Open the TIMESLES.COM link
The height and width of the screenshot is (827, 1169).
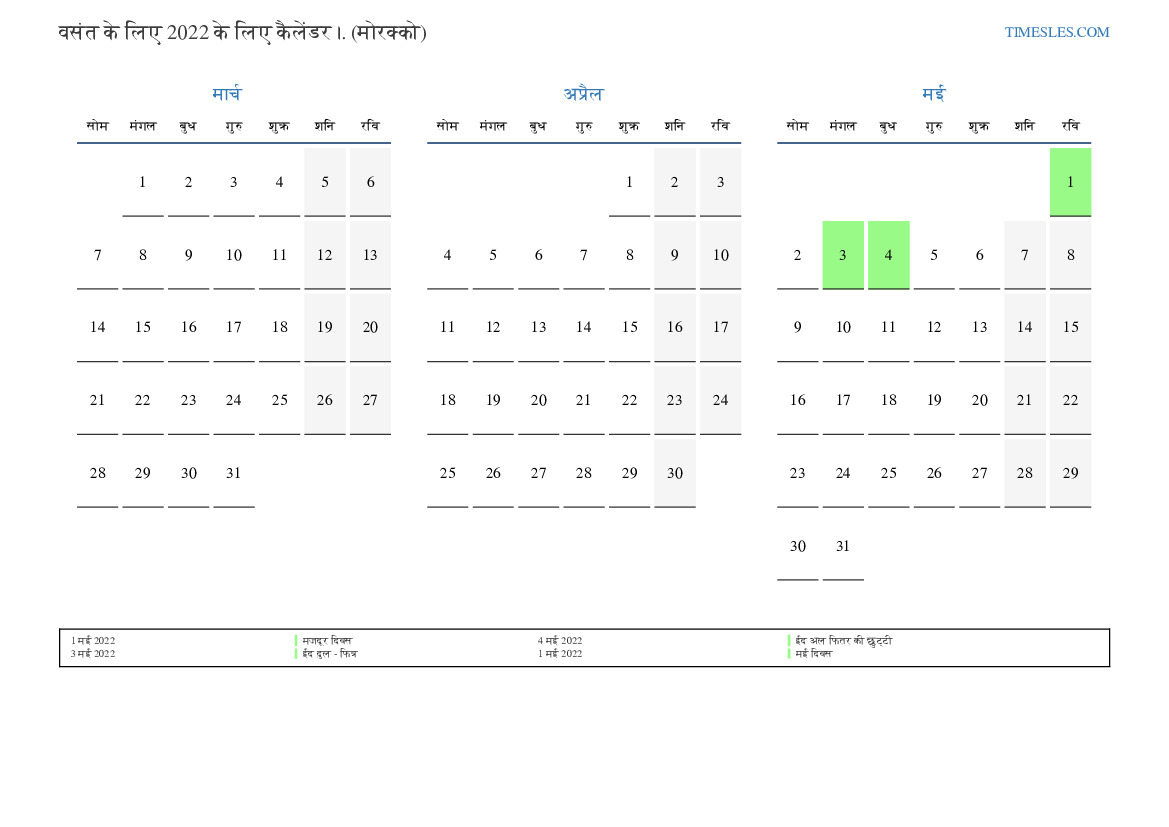pyautogui.click(x=1056, y=32)
